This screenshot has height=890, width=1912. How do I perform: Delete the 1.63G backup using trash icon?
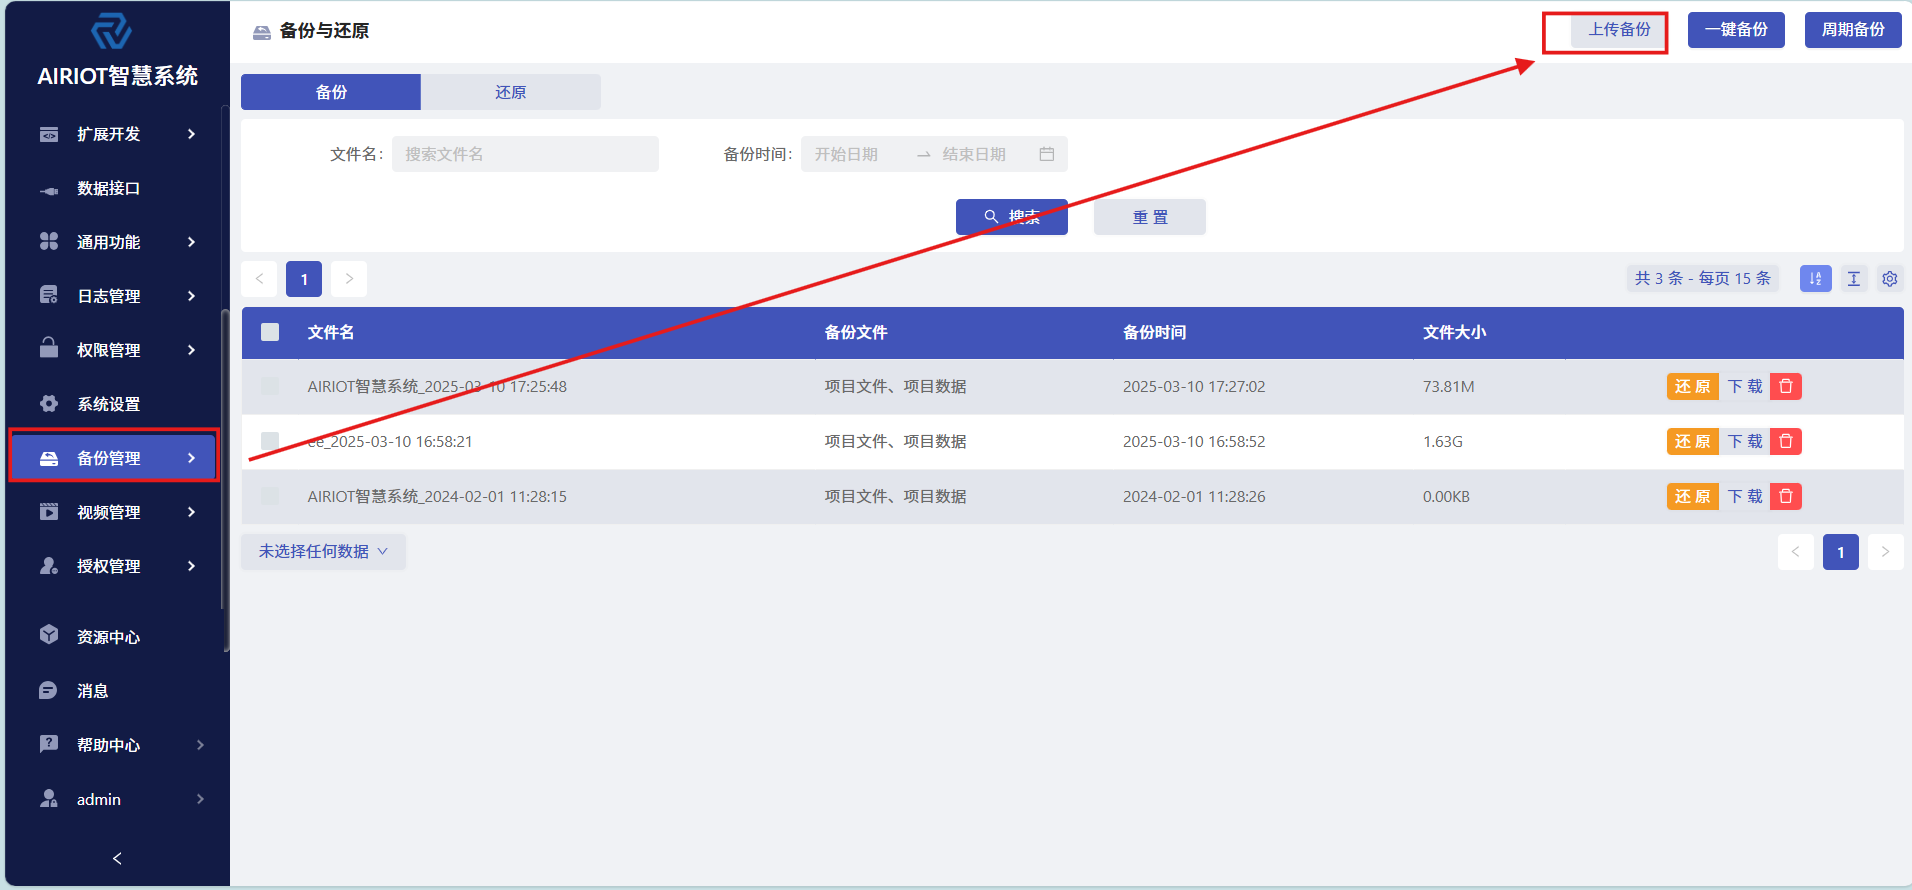click(1785, 441)
